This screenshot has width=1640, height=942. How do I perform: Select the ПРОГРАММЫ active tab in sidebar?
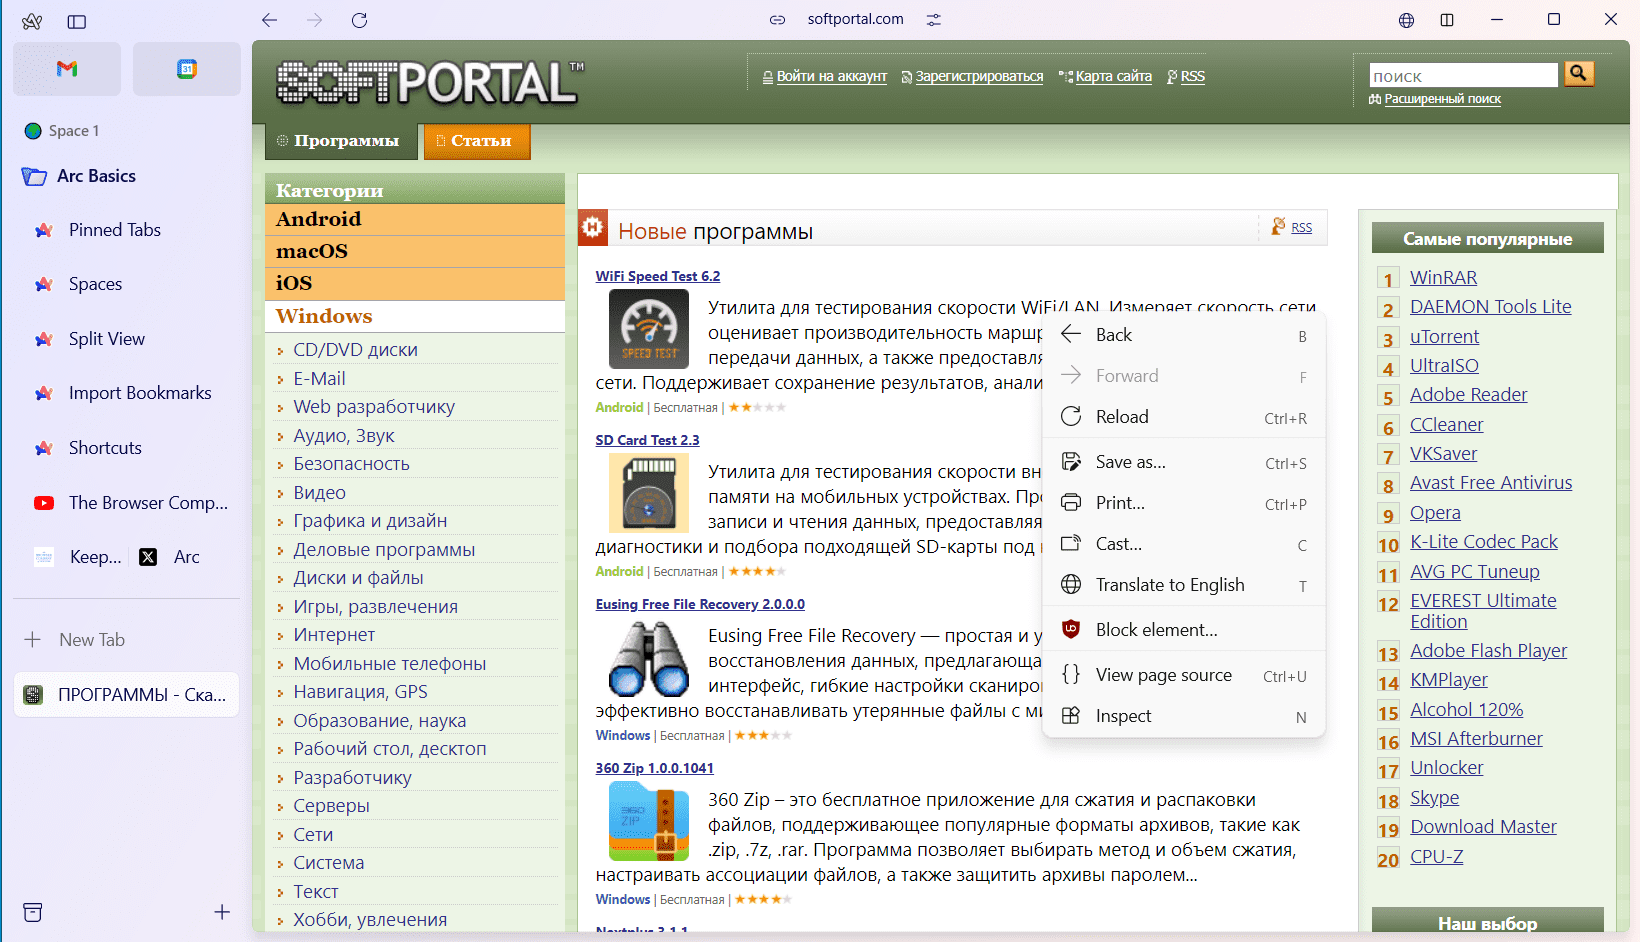click(127, 695)
